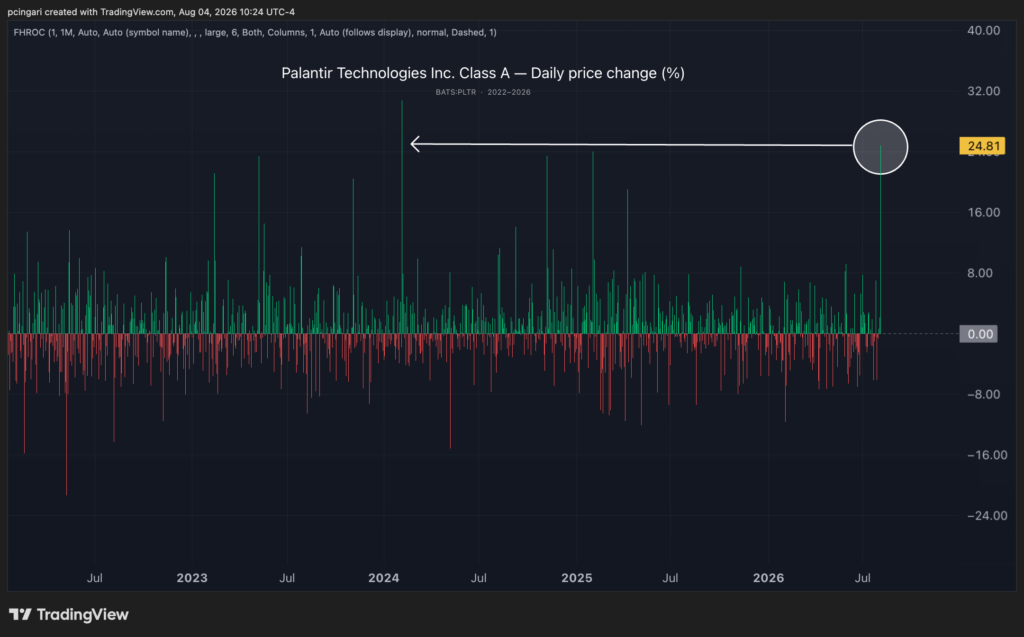
Task: Click the yellow 24.81 price label
Action: click(x=982, y=146)
